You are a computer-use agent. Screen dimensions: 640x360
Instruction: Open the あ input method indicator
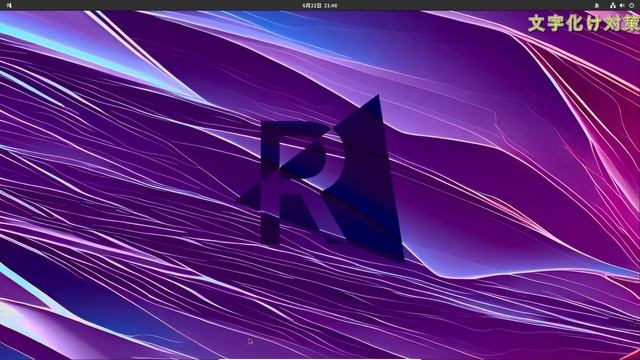(x=596, y=5)
